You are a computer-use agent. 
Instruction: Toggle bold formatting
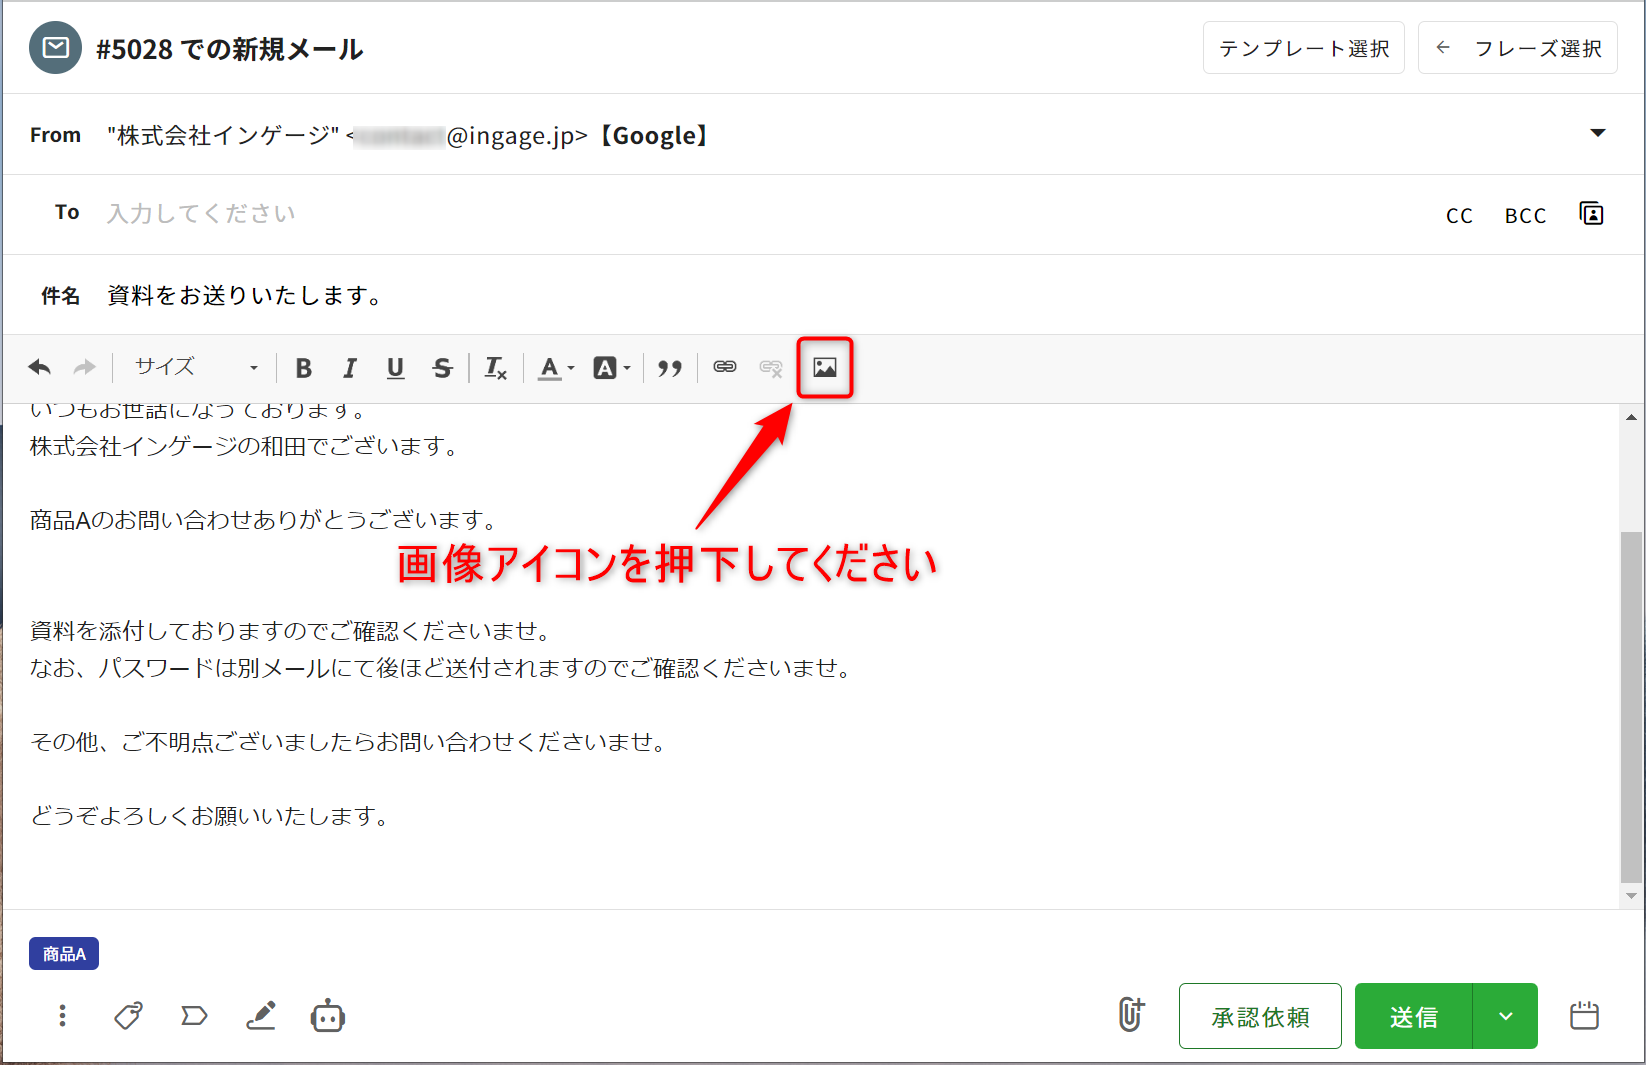(304, 368)
